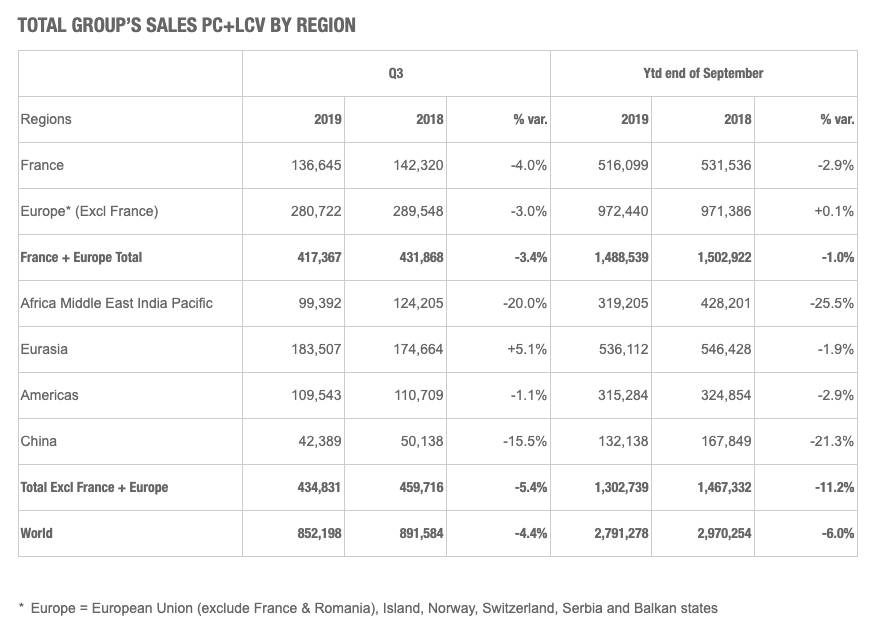This screenshot has height=627, width=875.
Task: Click the table title Total Group's Sales
Action: click(187, 25)
